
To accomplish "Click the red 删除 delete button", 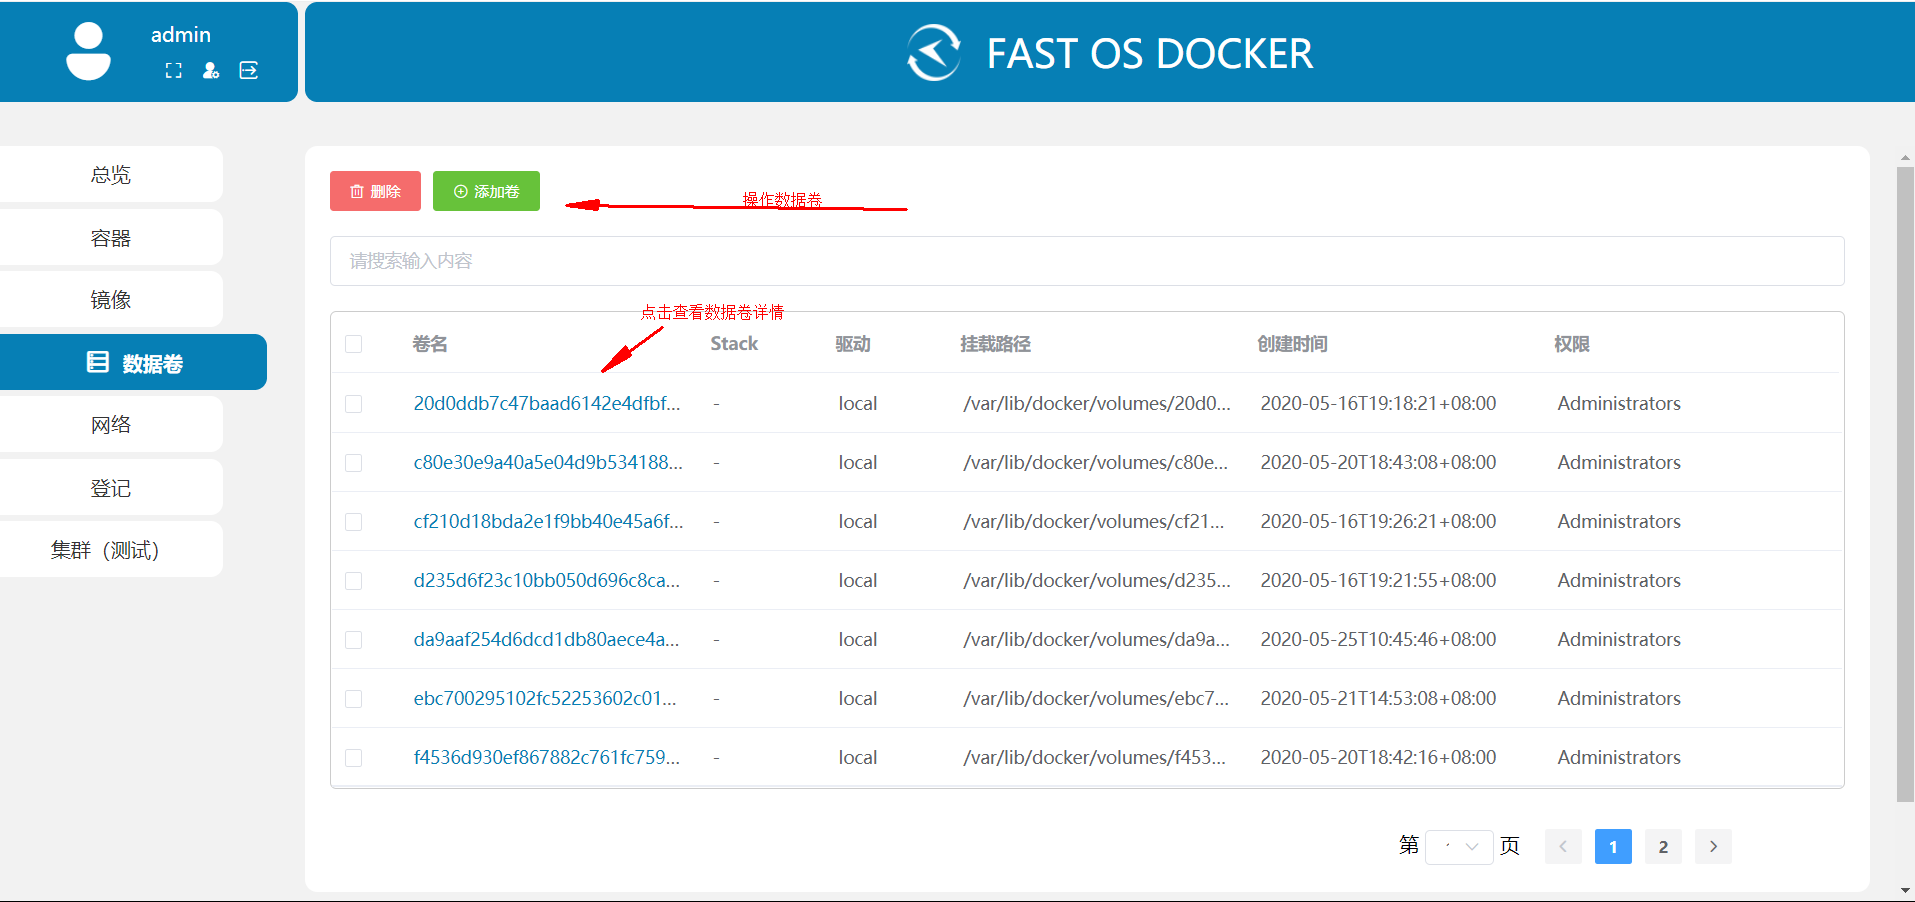I will [375, 191].
